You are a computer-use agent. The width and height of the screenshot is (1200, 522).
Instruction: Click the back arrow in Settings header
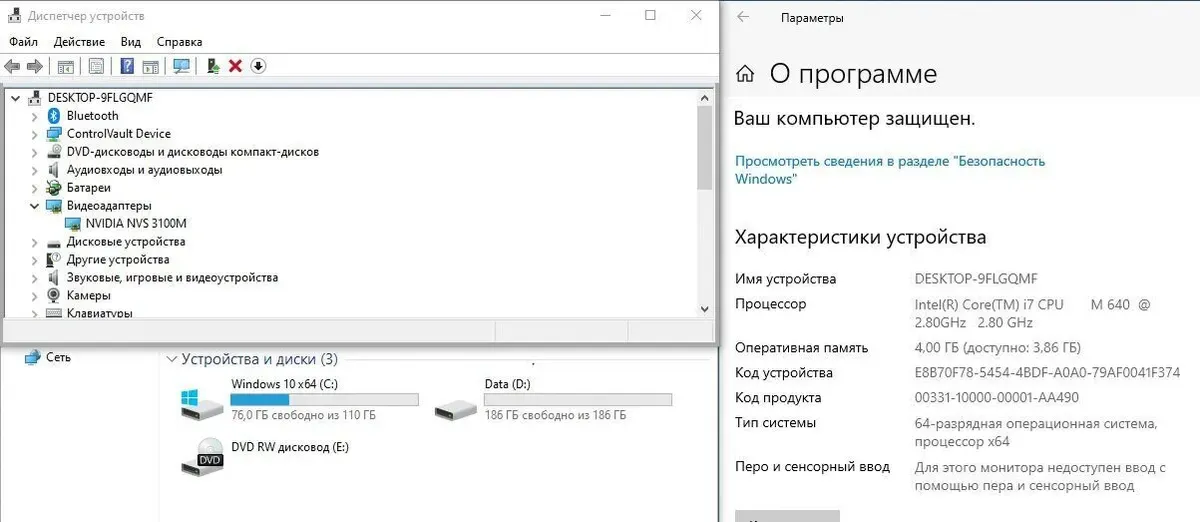[743, 17]
